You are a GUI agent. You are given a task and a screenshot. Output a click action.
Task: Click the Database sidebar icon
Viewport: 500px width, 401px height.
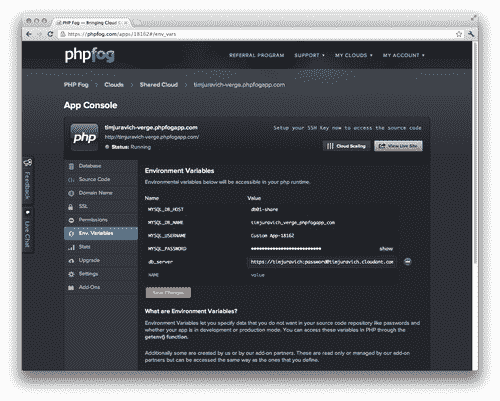tap(71, 166)
